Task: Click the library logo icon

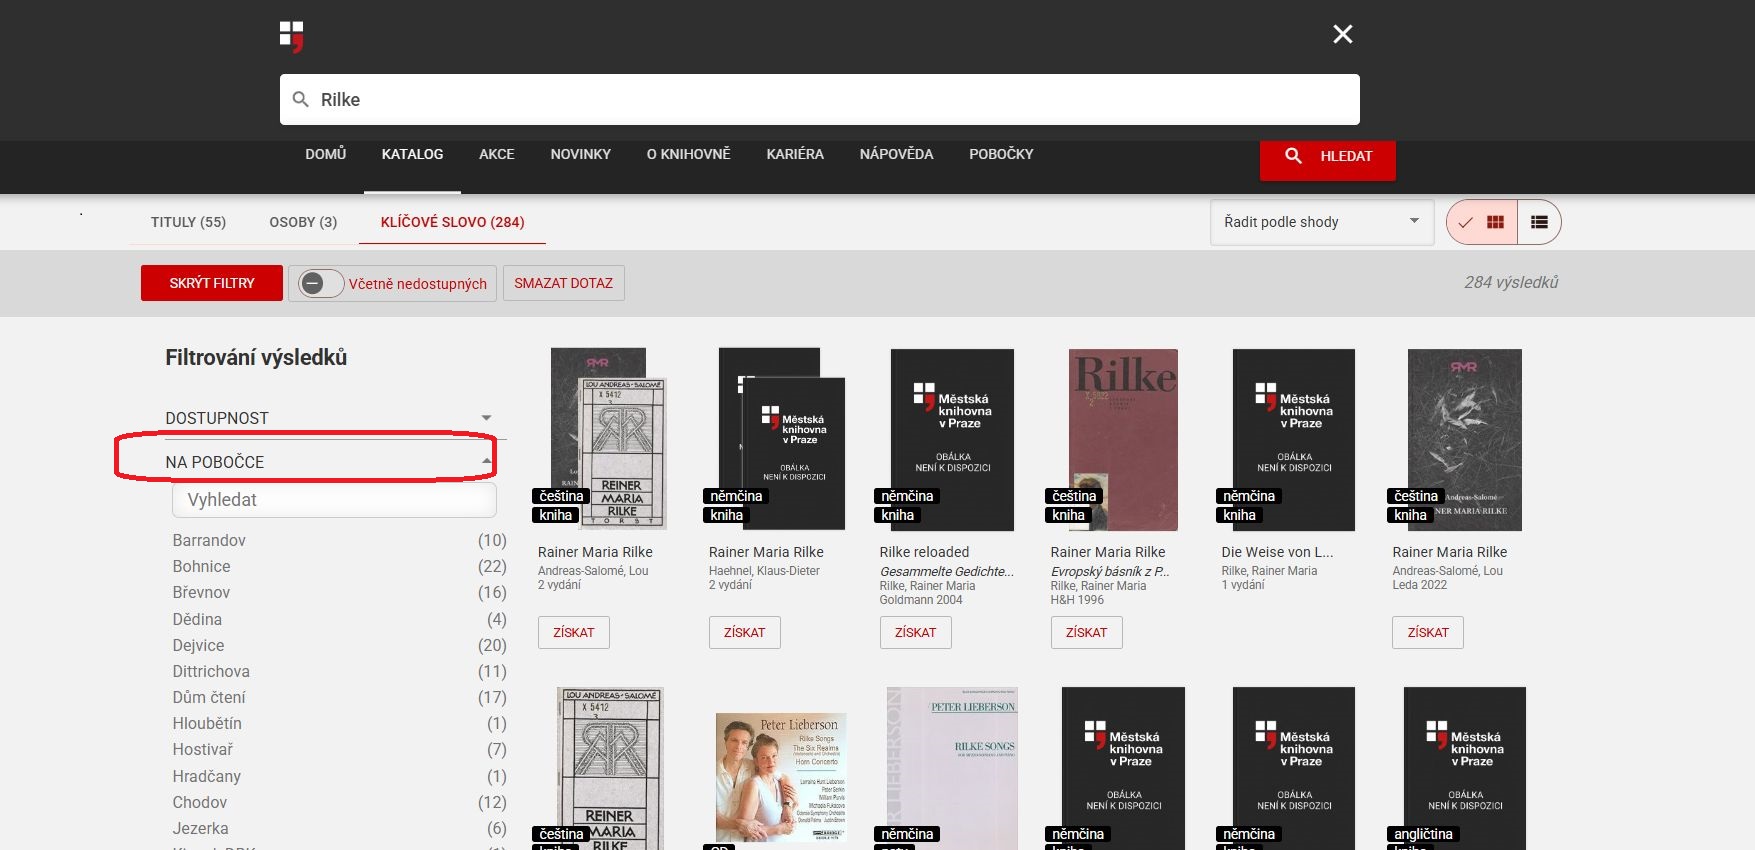Action: [x=291, y=36]
